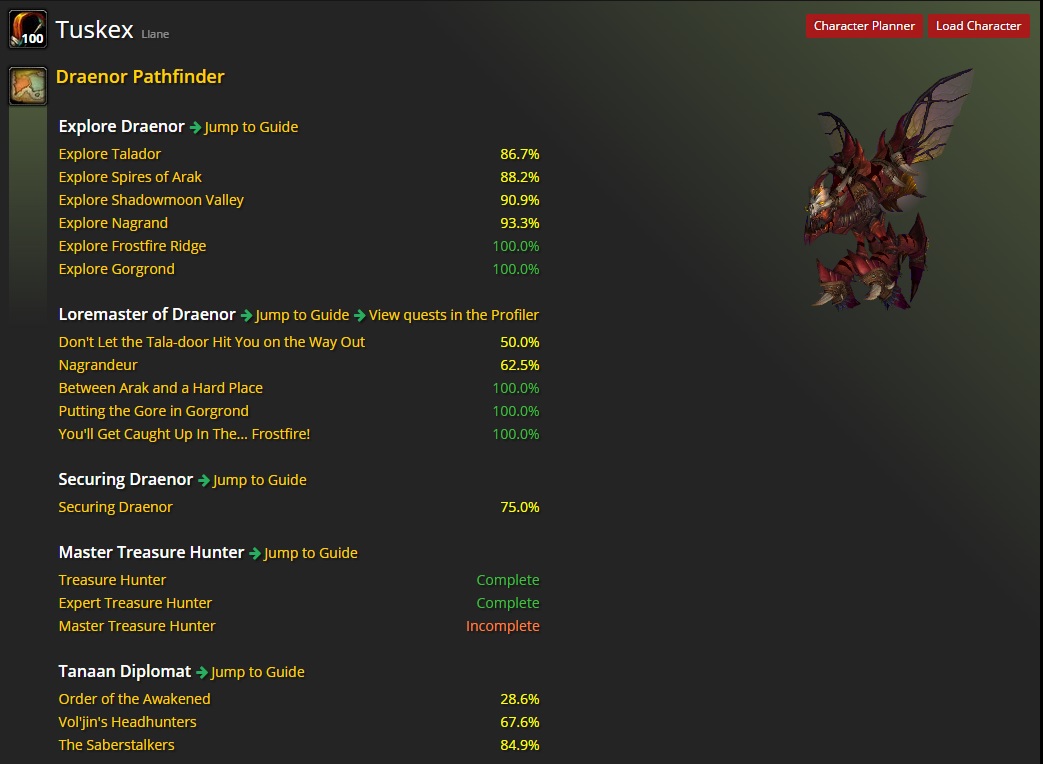
Task: Click green arrow beside Master Treasure Hunter heading
Action: (x=255, y=553)
